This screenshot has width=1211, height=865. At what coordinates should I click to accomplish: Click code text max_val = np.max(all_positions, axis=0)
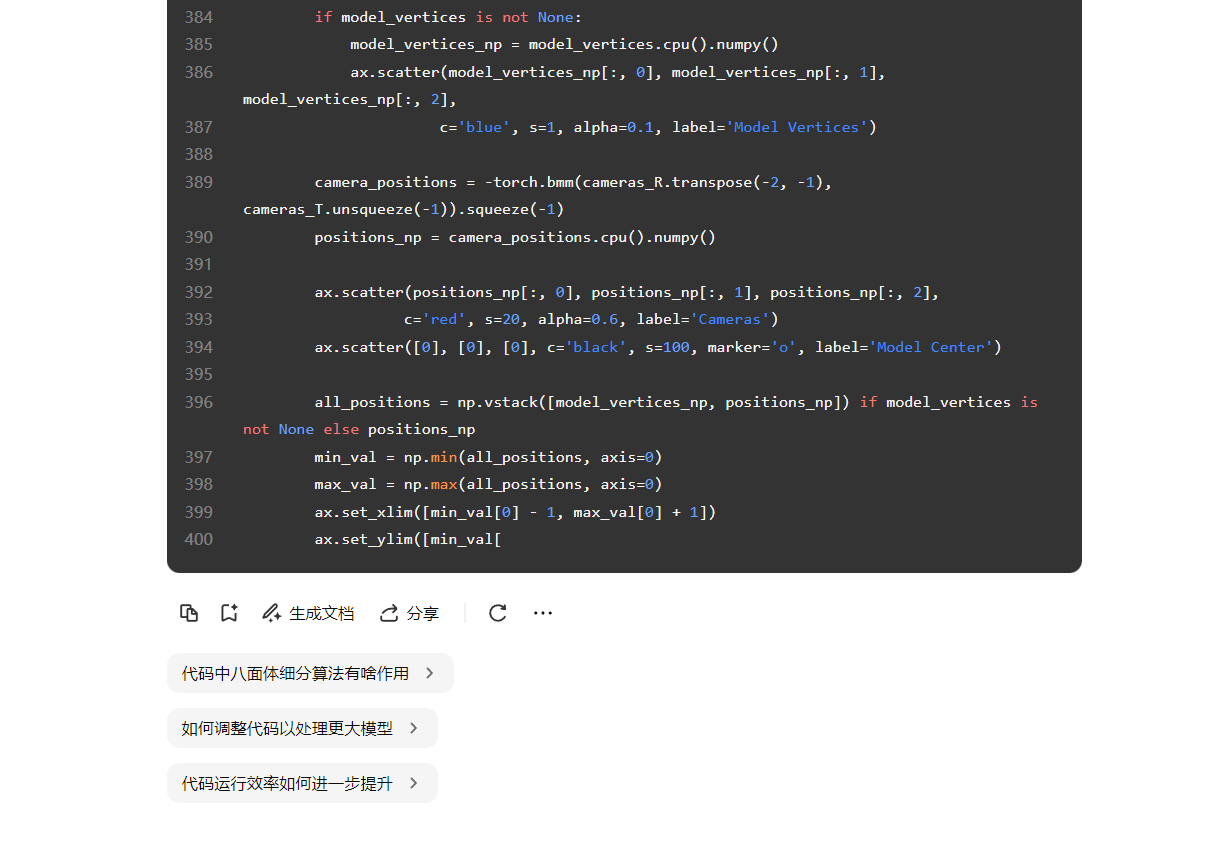click(488, 484)
